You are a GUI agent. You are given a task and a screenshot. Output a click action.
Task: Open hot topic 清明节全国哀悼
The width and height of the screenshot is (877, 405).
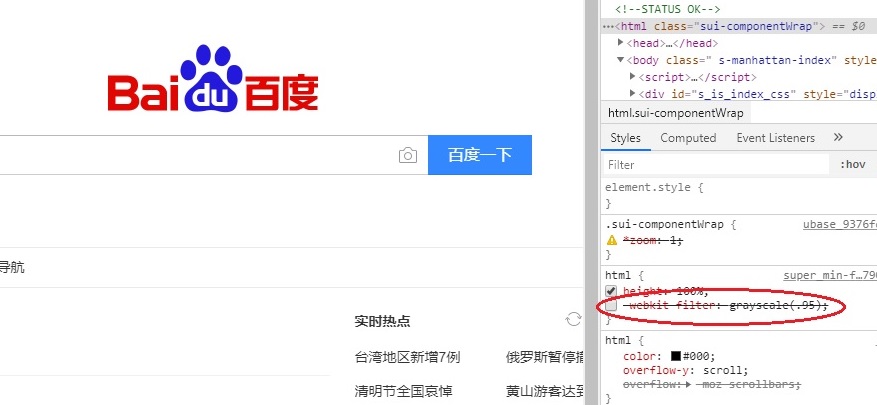403,390
